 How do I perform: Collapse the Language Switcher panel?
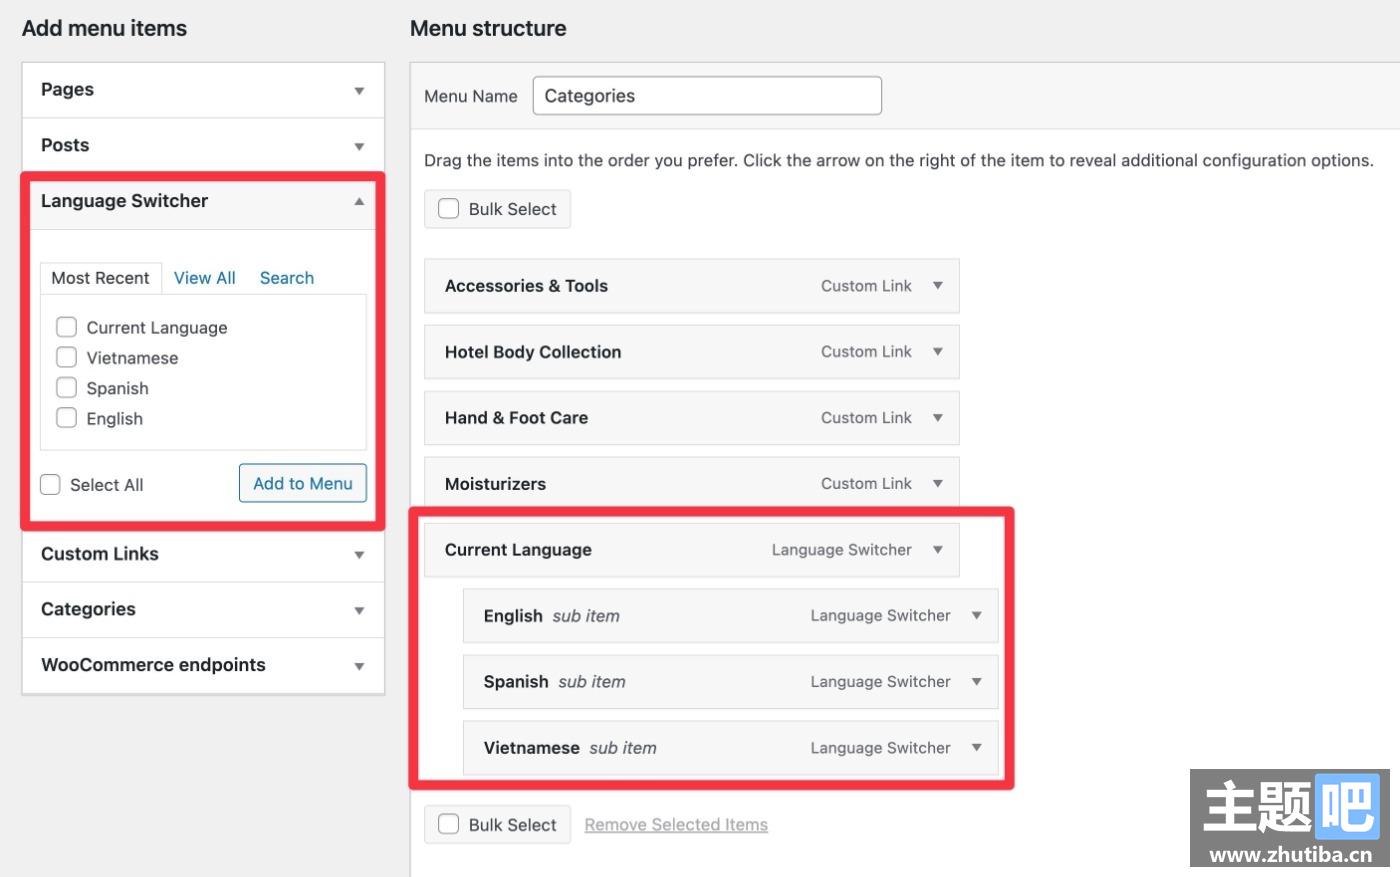(x=359, y=201)
